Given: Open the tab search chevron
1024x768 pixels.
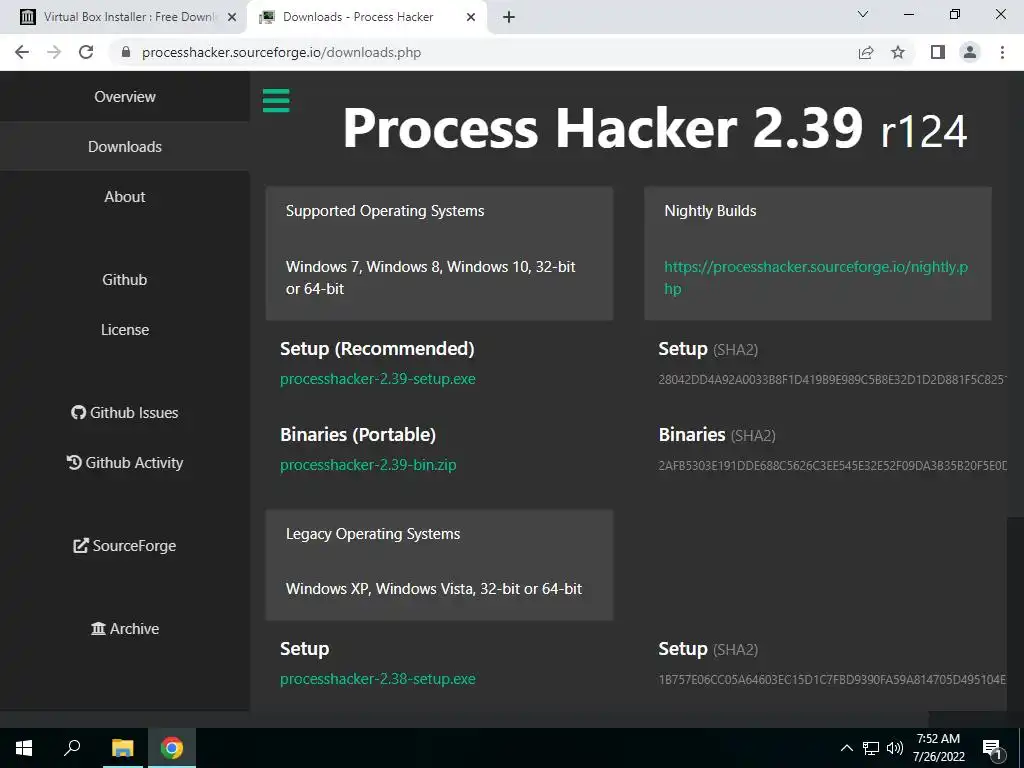Looking at the screenshot, I should (863, 14).
